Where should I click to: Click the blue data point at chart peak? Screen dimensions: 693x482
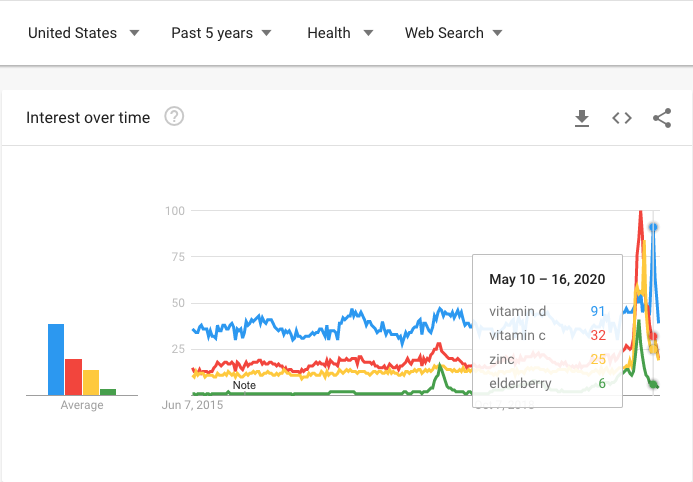(653, 227)
